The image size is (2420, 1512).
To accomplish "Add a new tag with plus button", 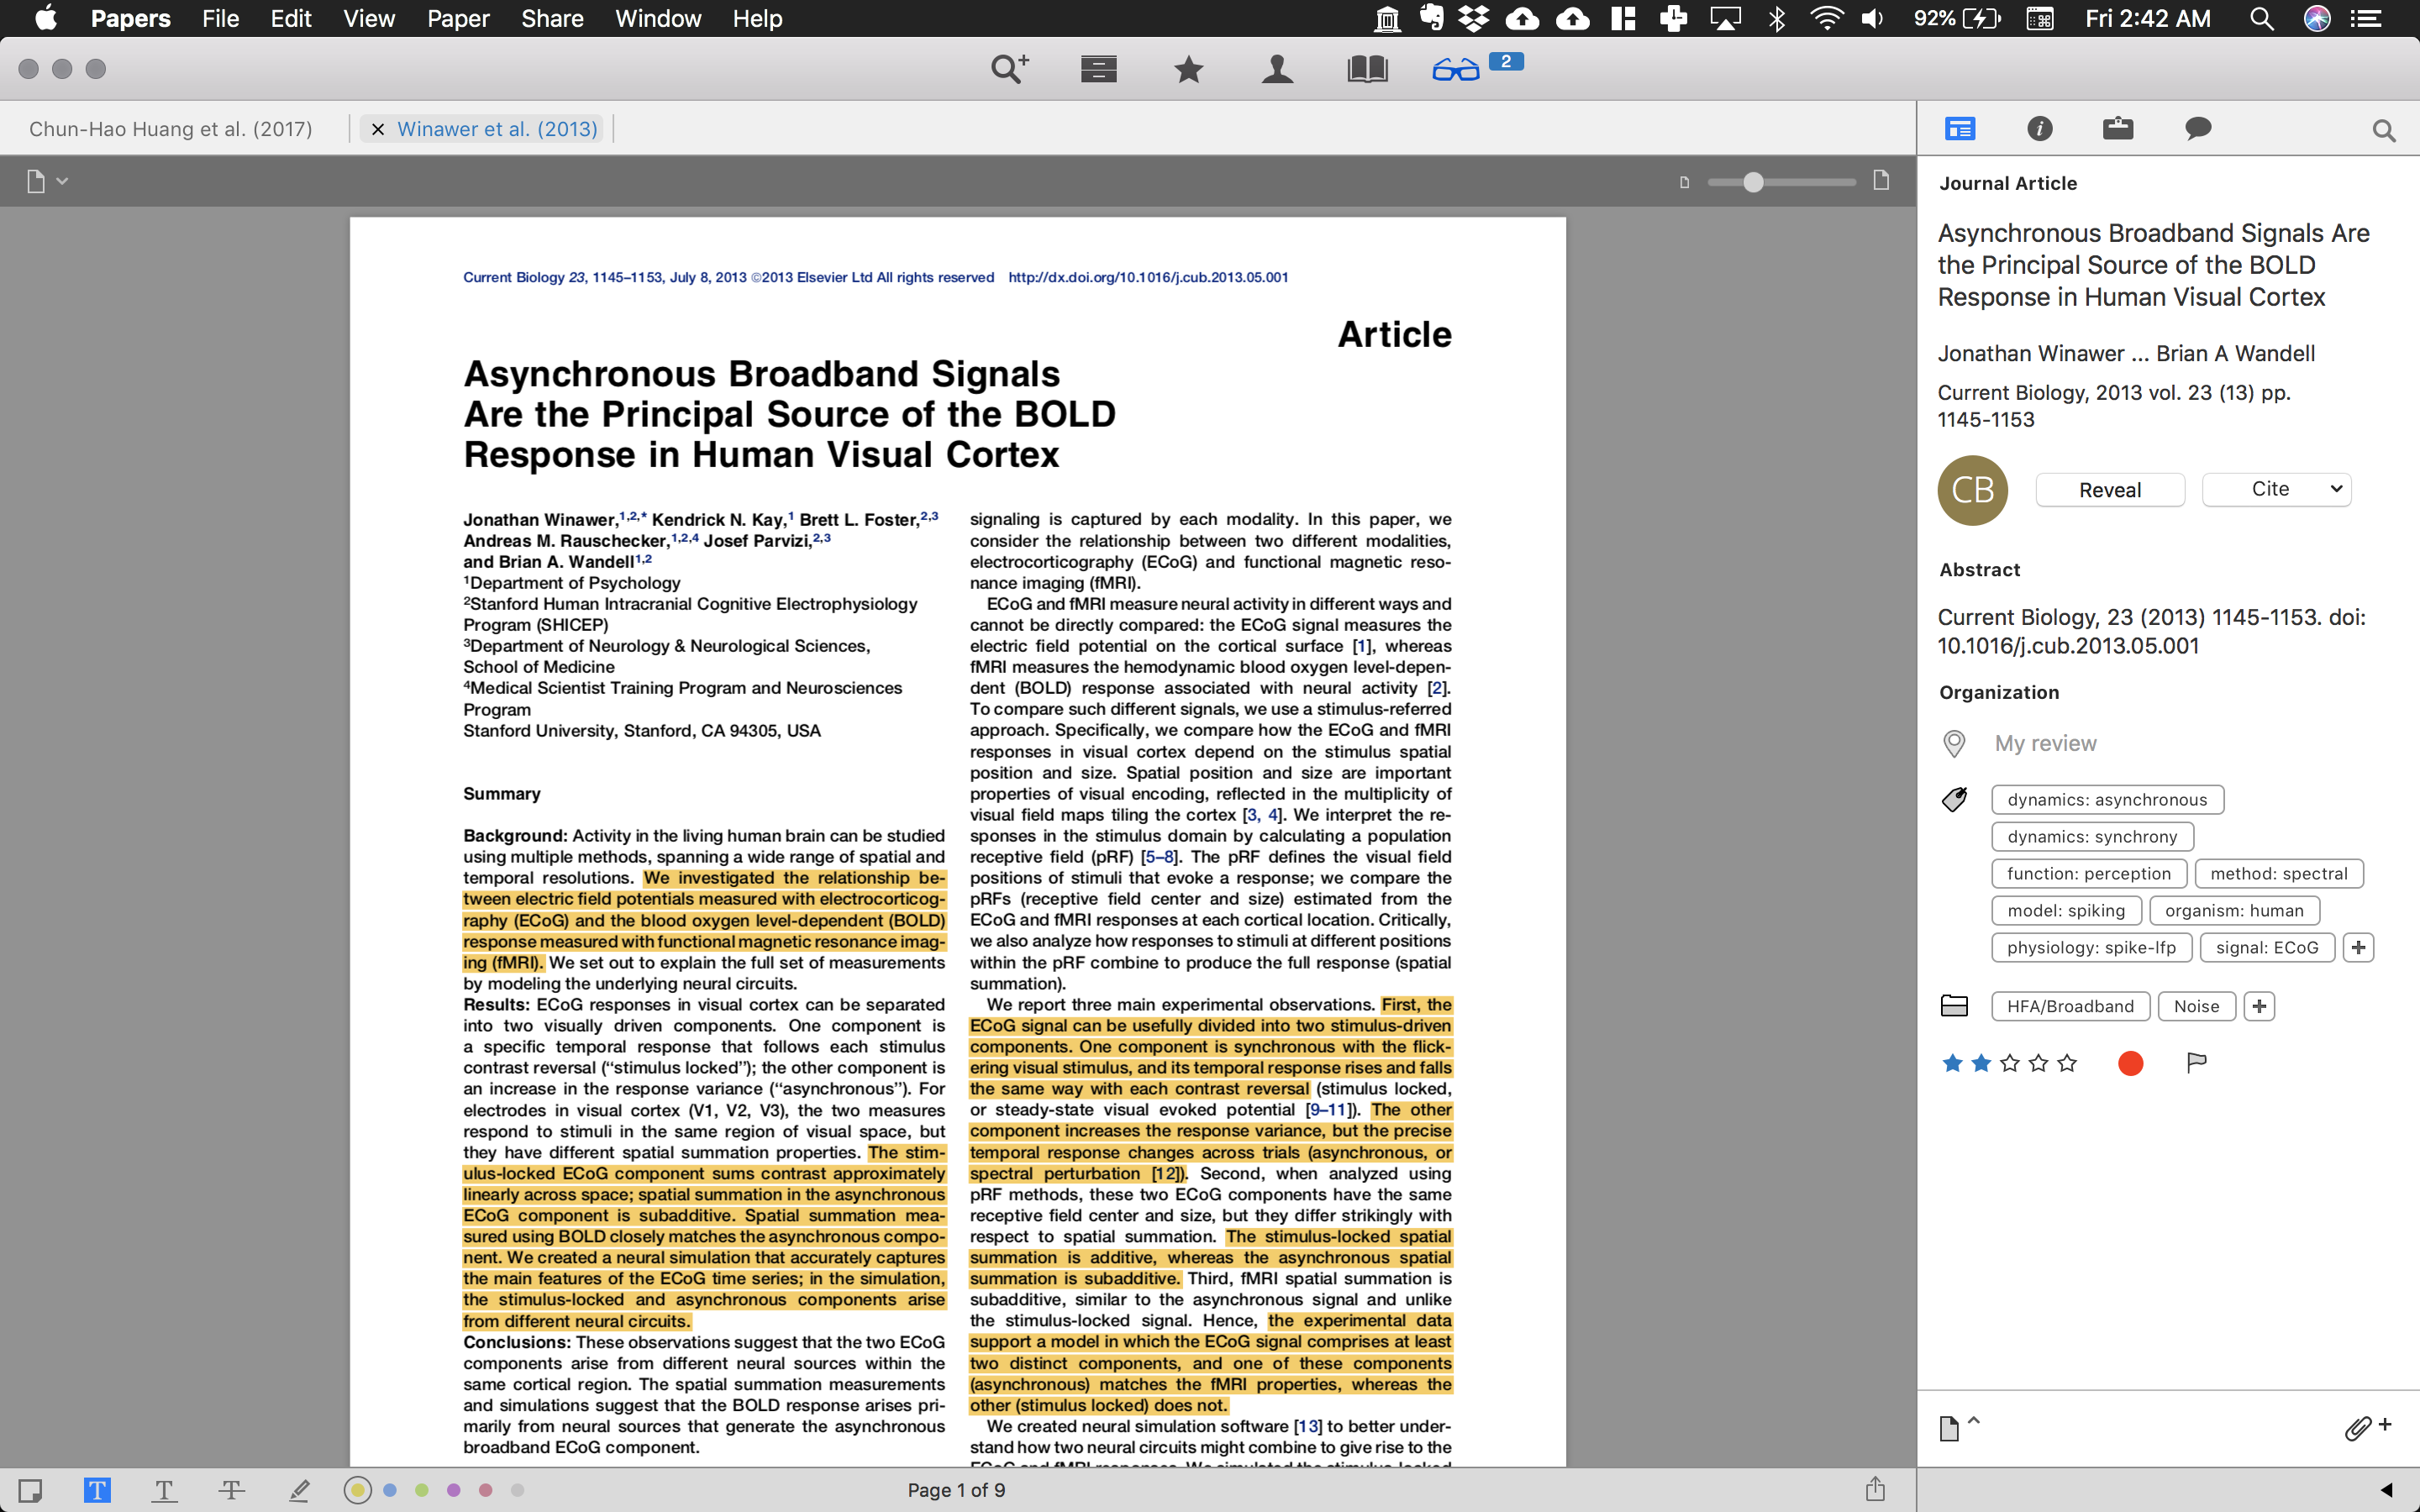I will (2358, 947).
